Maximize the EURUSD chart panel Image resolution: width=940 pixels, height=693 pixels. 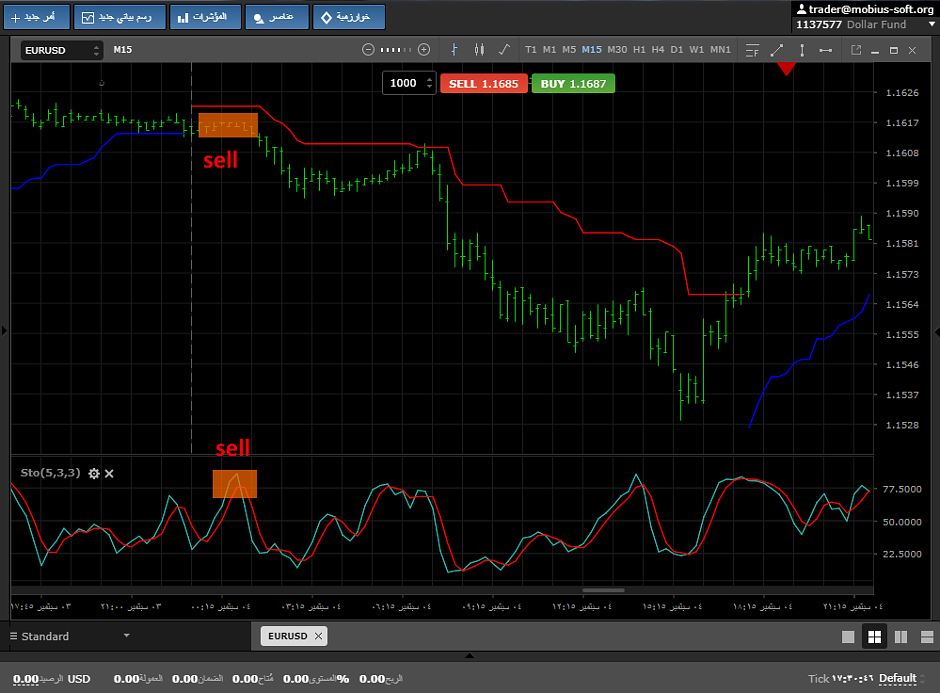[894, 50]
